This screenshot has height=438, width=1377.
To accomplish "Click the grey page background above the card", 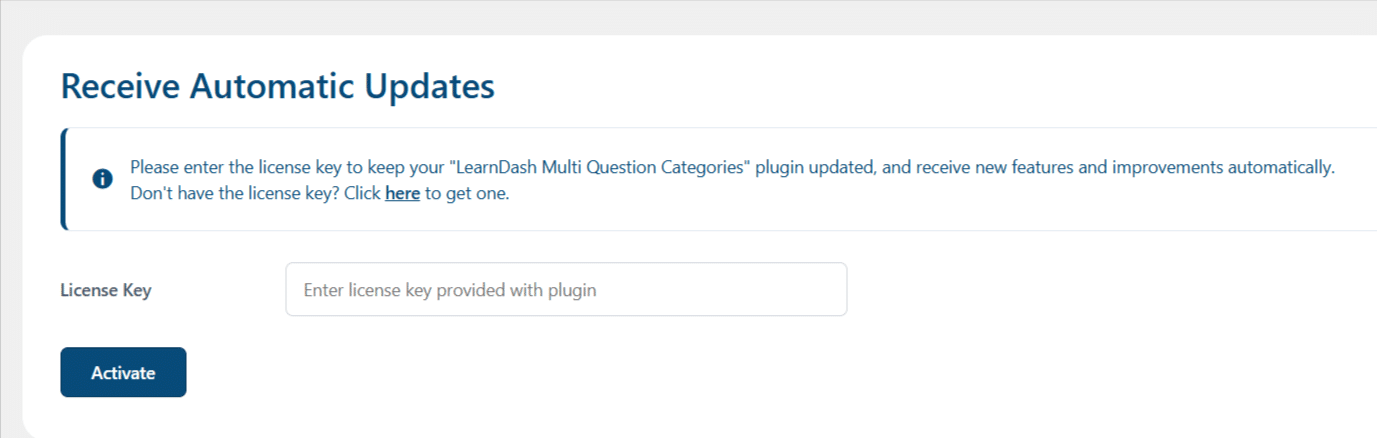I will pyautogui.click(x=688, y=16).
